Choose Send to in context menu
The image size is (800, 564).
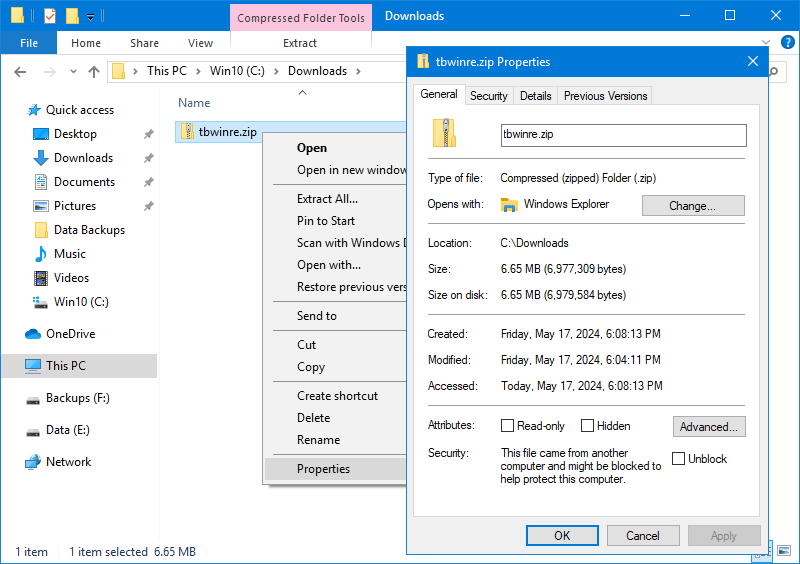[335, 316]
